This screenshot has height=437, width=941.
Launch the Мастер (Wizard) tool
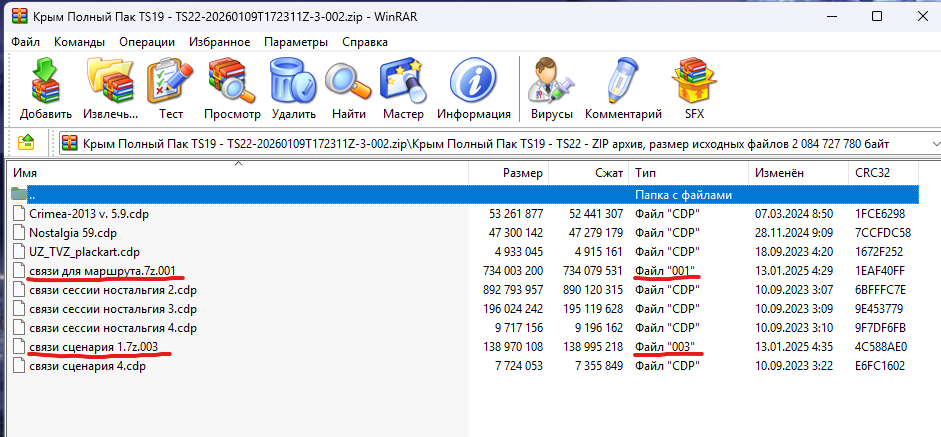(402, 90)
